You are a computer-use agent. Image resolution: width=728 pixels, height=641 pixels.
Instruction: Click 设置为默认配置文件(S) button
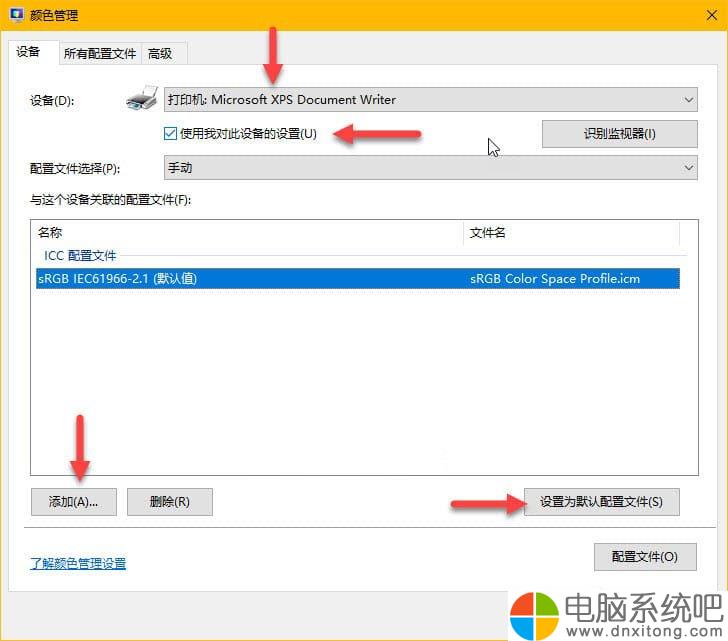tap(601, 502)
